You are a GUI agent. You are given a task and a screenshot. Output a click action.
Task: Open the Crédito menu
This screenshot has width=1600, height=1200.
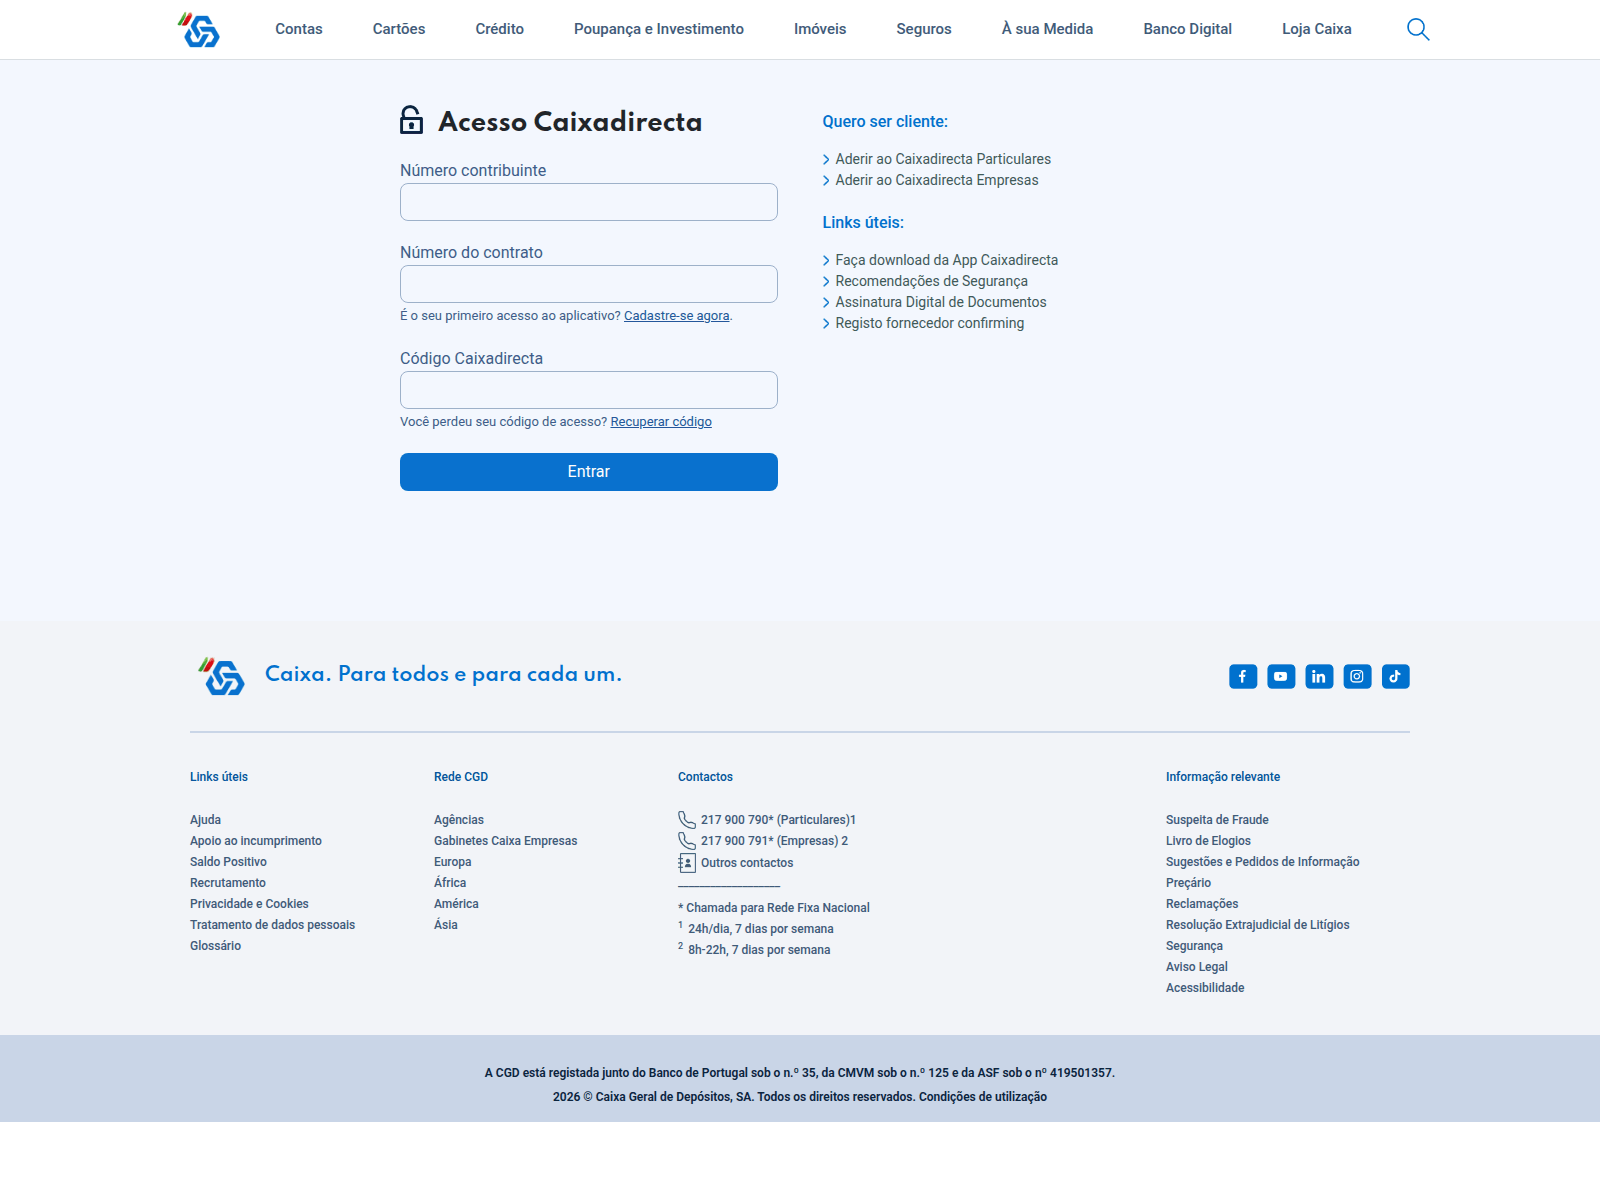pos(500,29)
